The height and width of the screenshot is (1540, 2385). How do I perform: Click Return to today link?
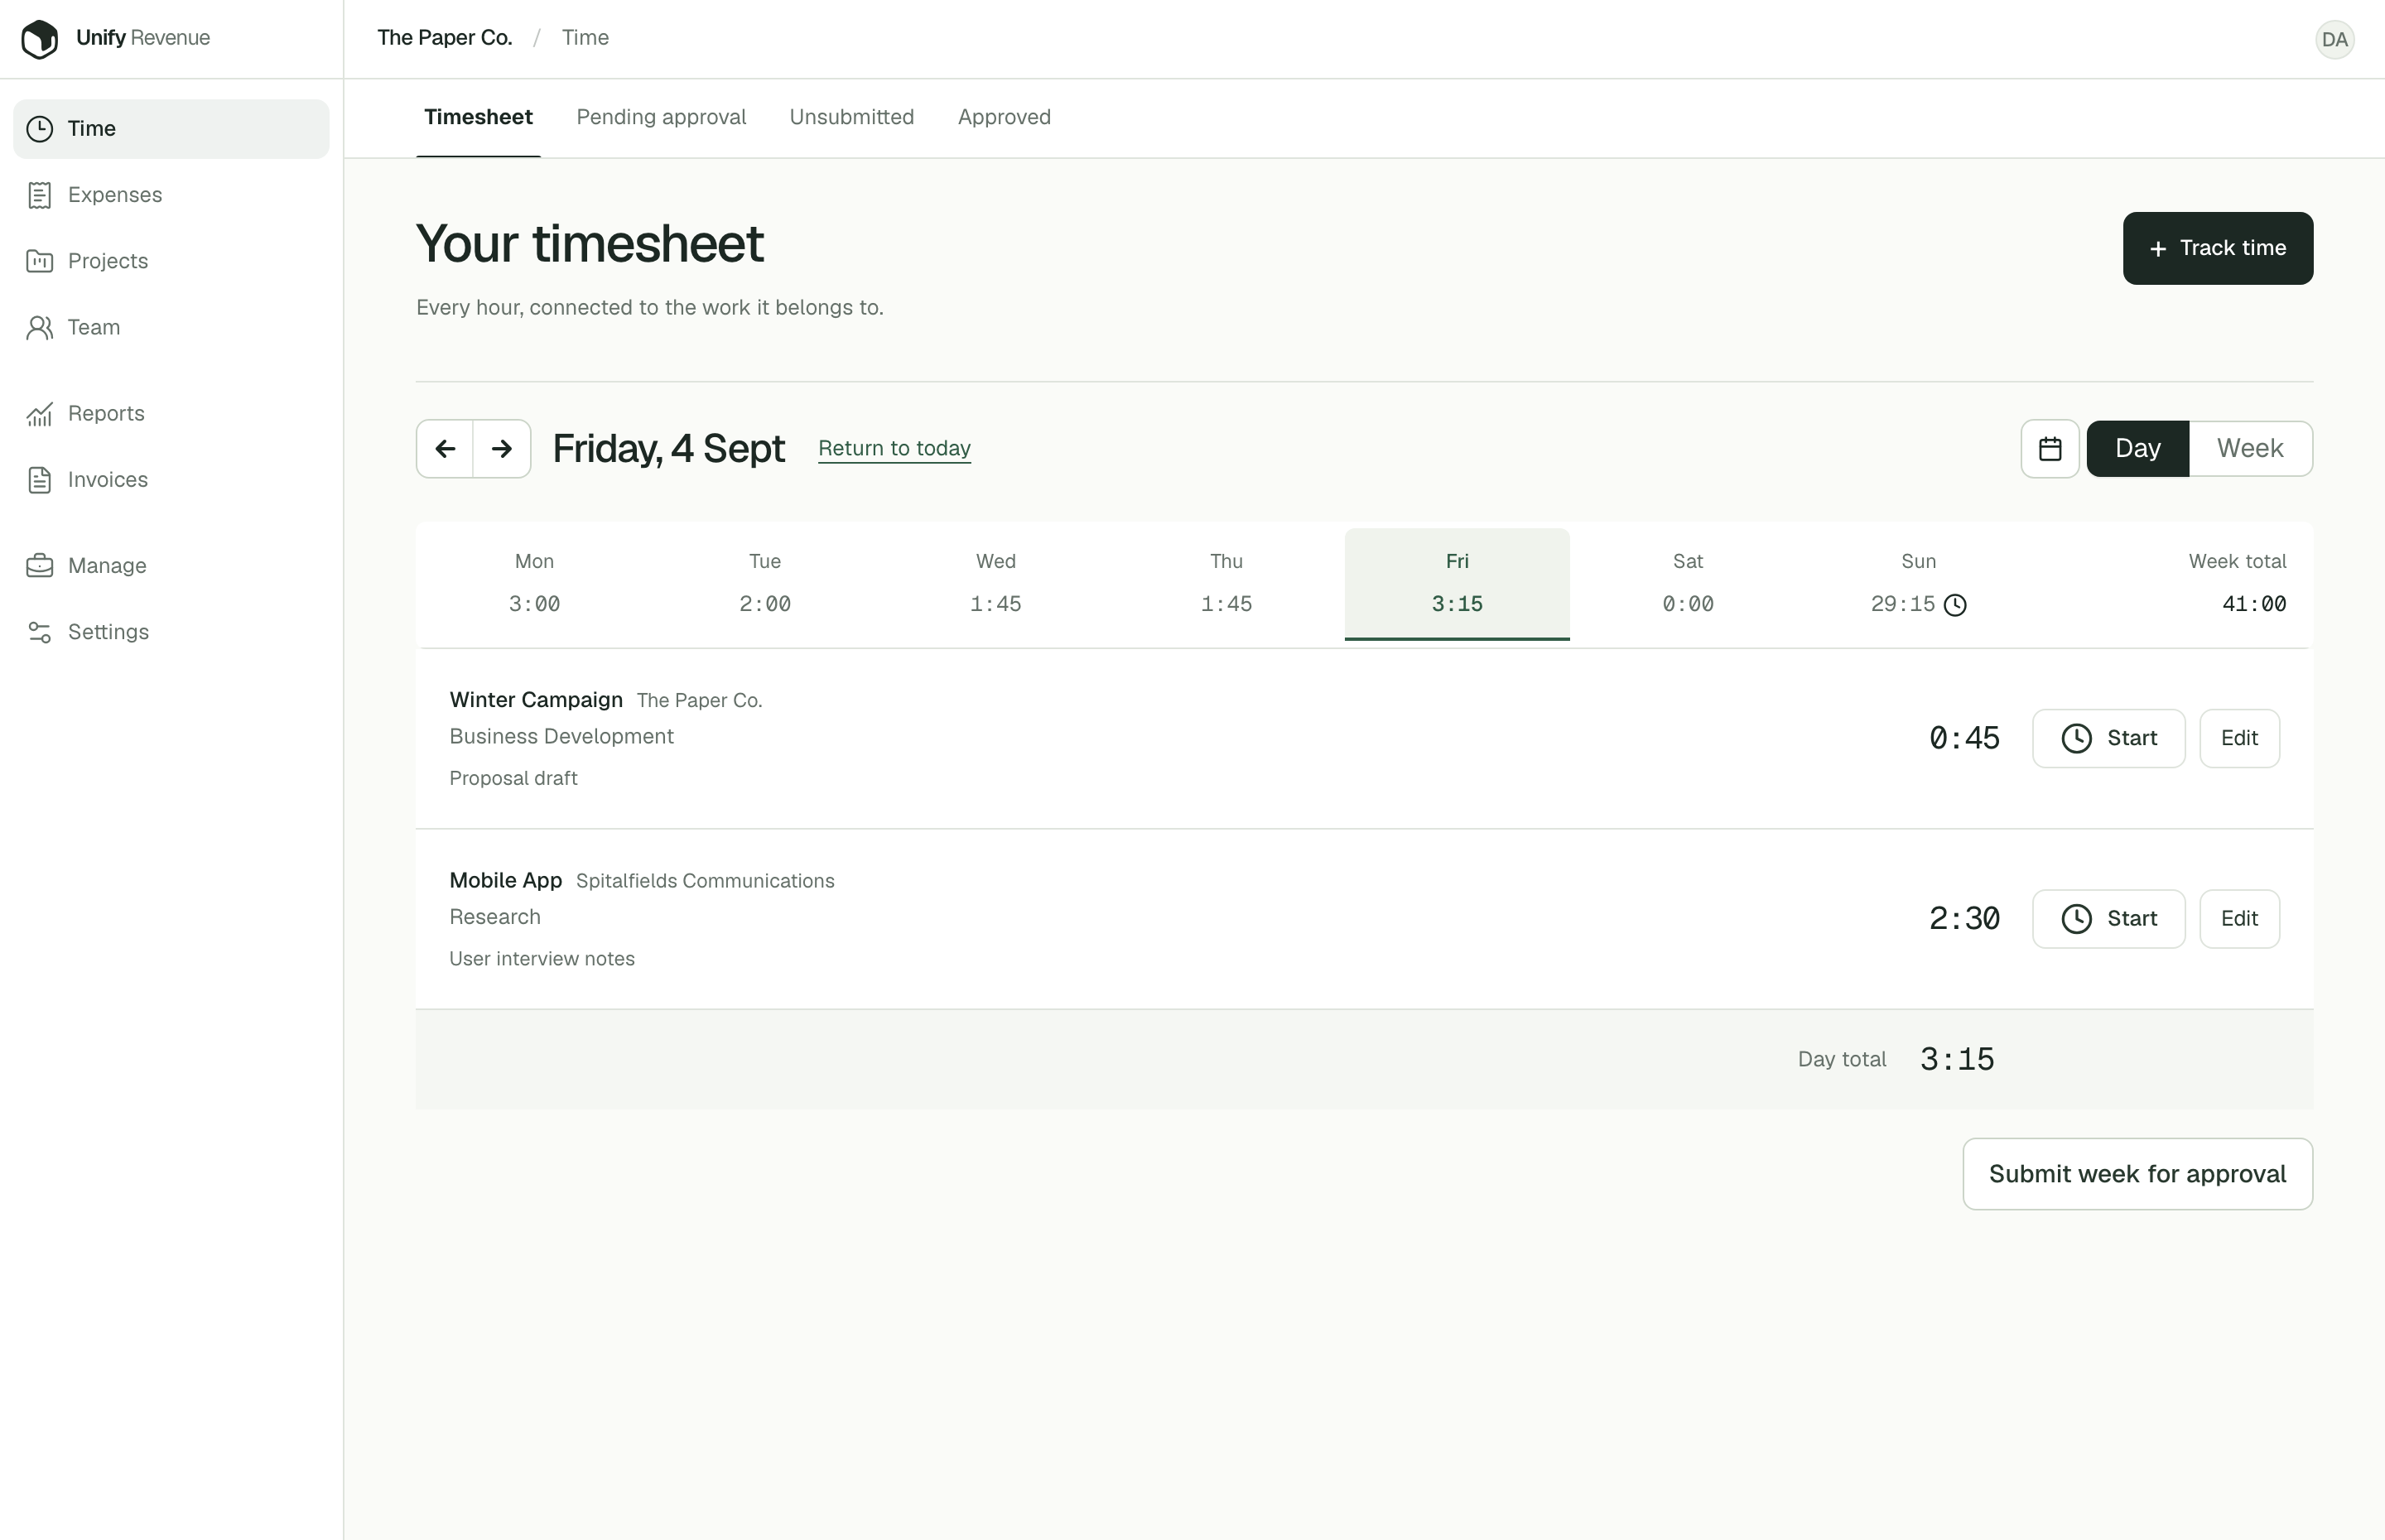894,449
